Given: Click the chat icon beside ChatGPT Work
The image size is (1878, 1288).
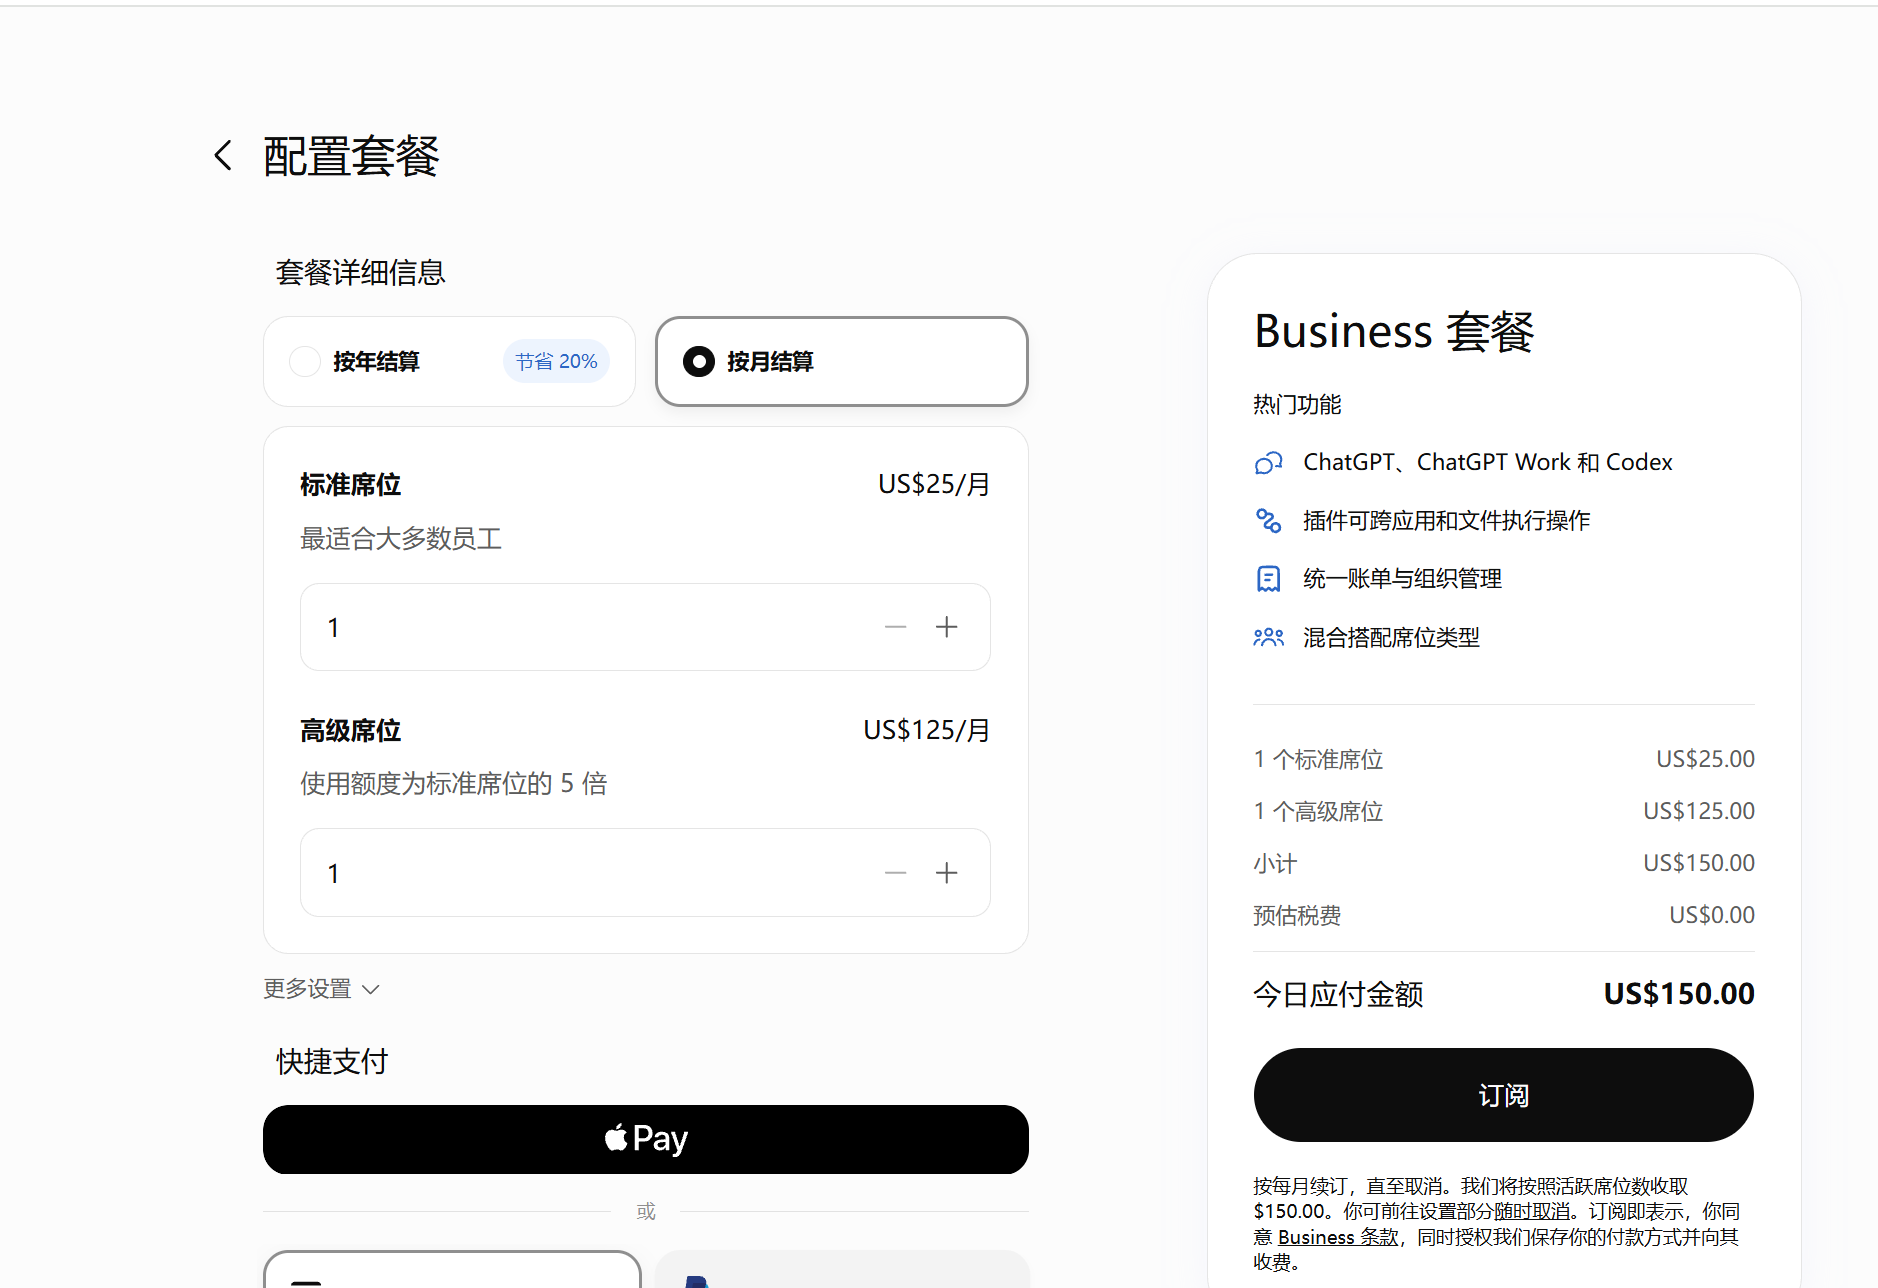Looking at the screenshot, I should (1268, 463).
